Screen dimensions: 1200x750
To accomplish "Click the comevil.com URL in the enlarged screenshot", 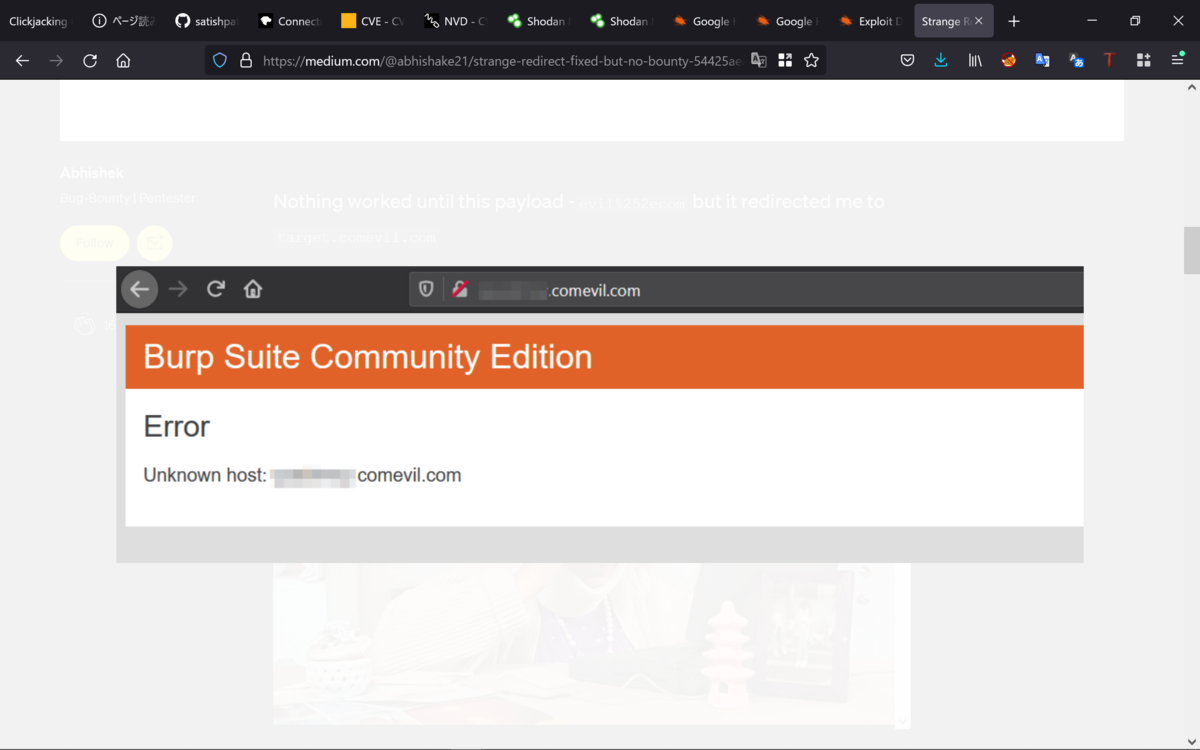I will (x=560, y=291).
